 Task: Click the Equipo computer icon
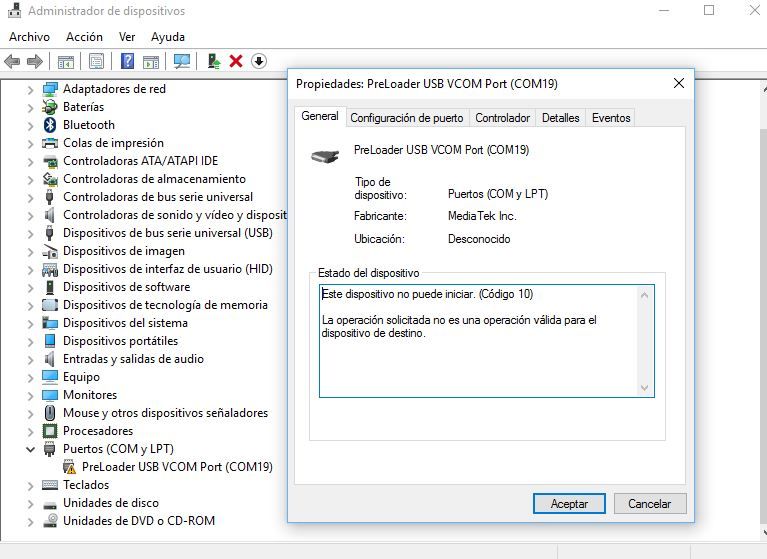(x=50, y=377)
